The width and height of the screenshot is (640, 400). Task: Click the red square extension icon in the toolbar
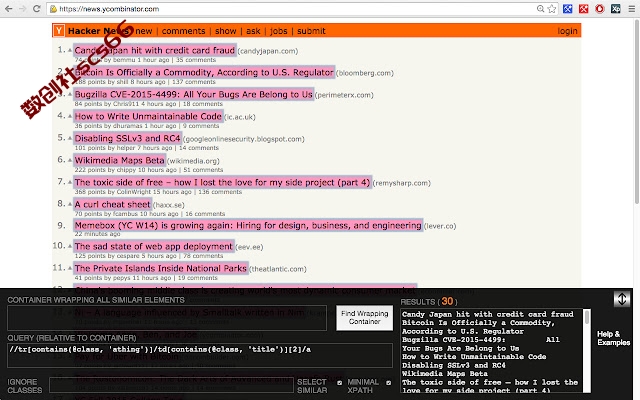point(584,9)
